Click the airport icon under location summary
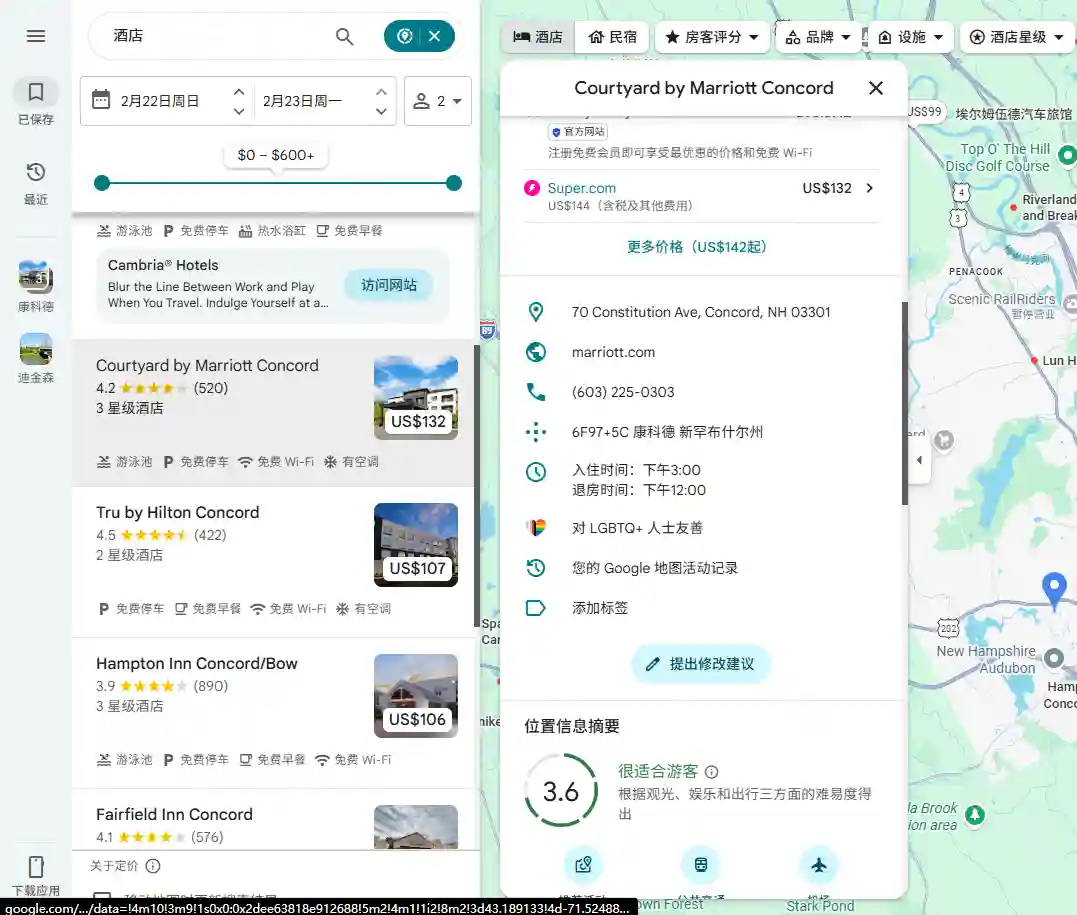 pos(819,864)
